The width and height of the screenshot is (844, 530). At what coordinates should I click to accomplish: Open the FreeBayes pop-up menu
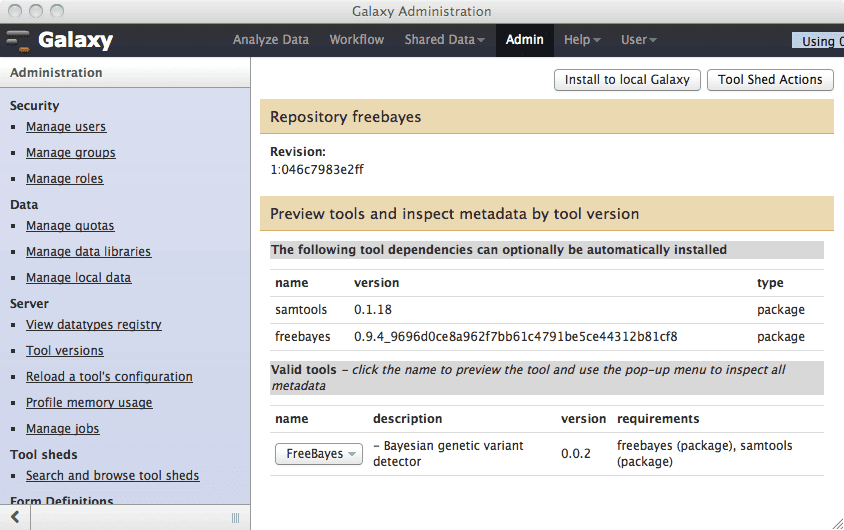(318, 454)
